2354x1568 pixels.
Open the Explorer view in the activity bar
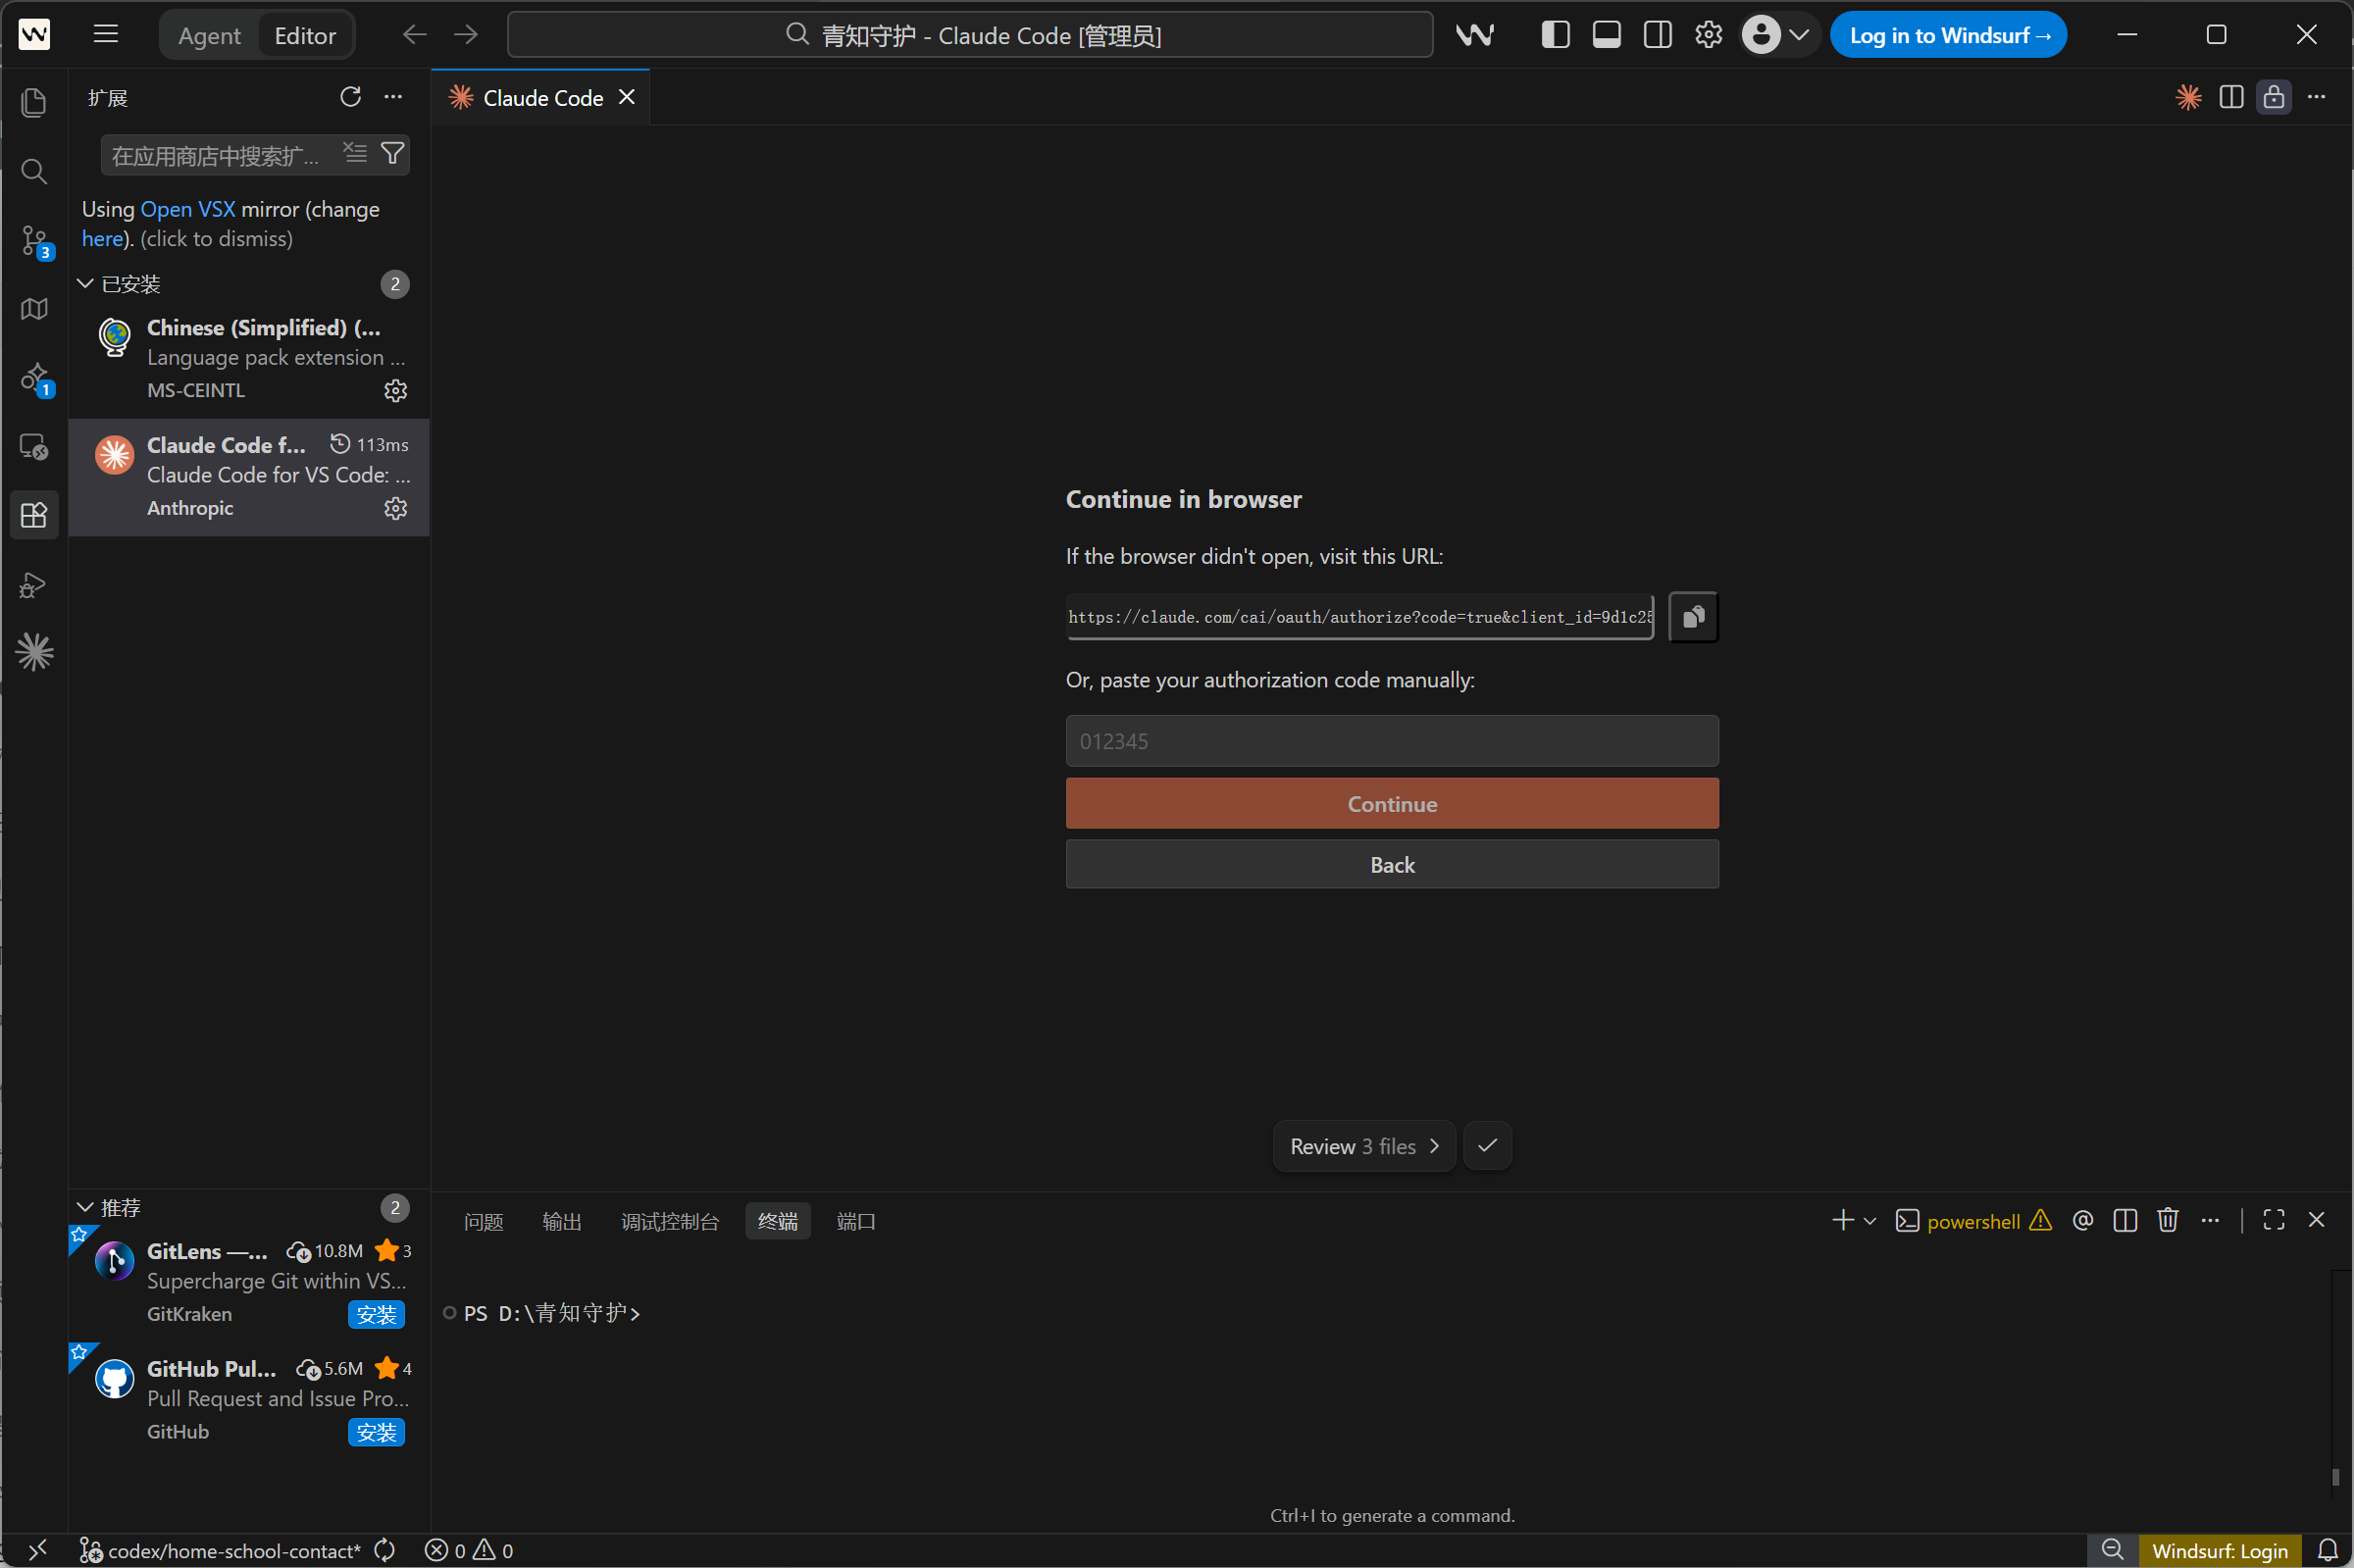pos(34,102)
